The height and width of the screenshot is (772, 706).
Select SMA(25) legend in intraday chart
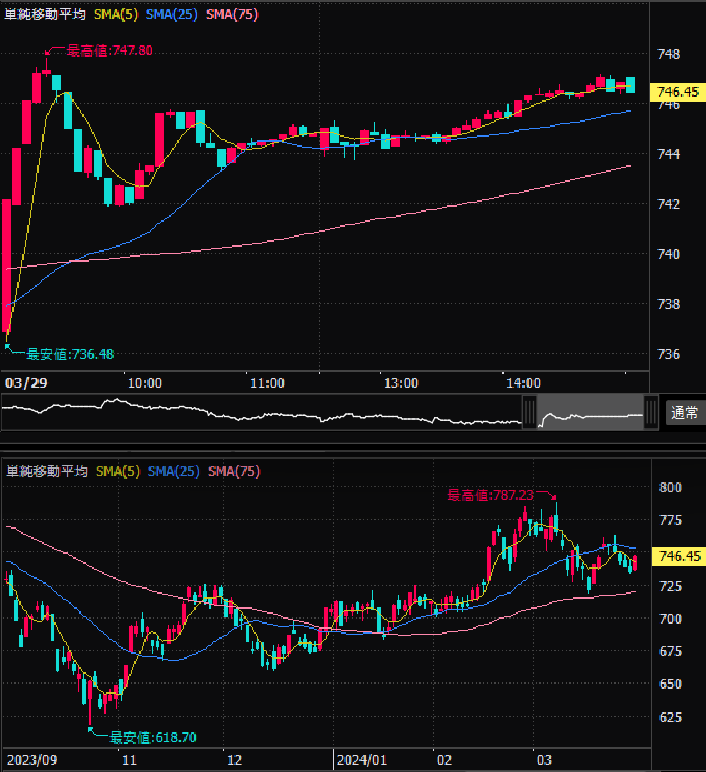coord(171,14)
